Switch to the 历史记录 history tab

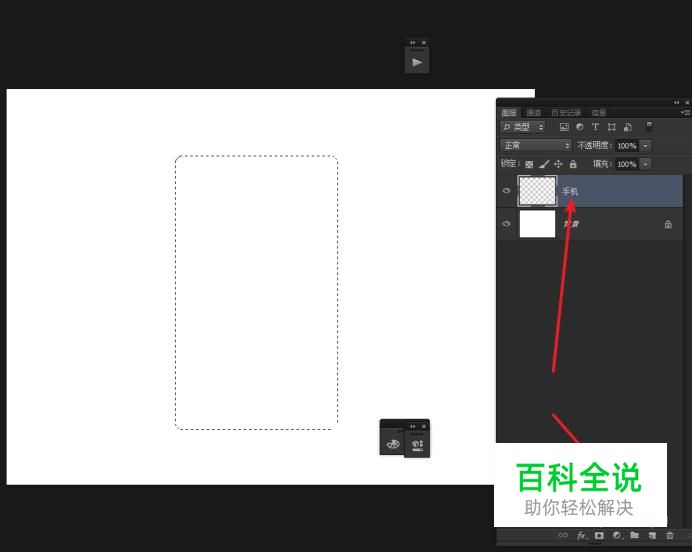[566, 113]
